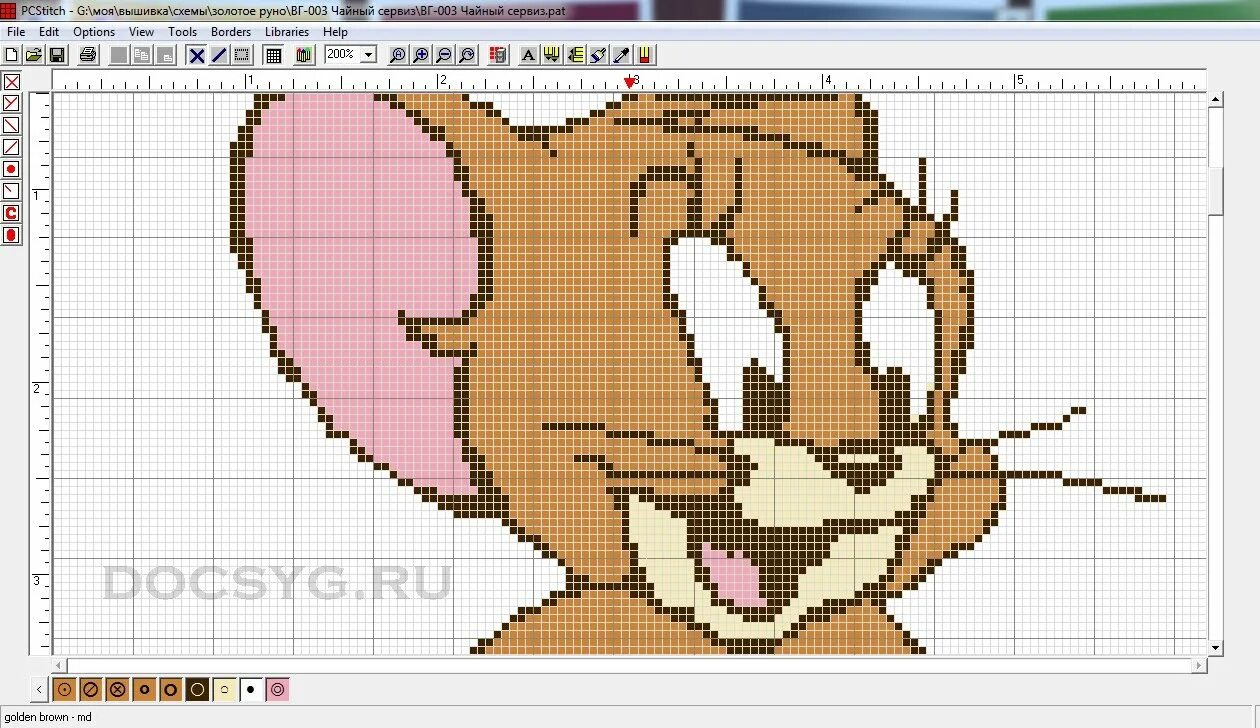The image size is (1260, 728).
Task: Open the Help menu
Action: click(335, 32)
